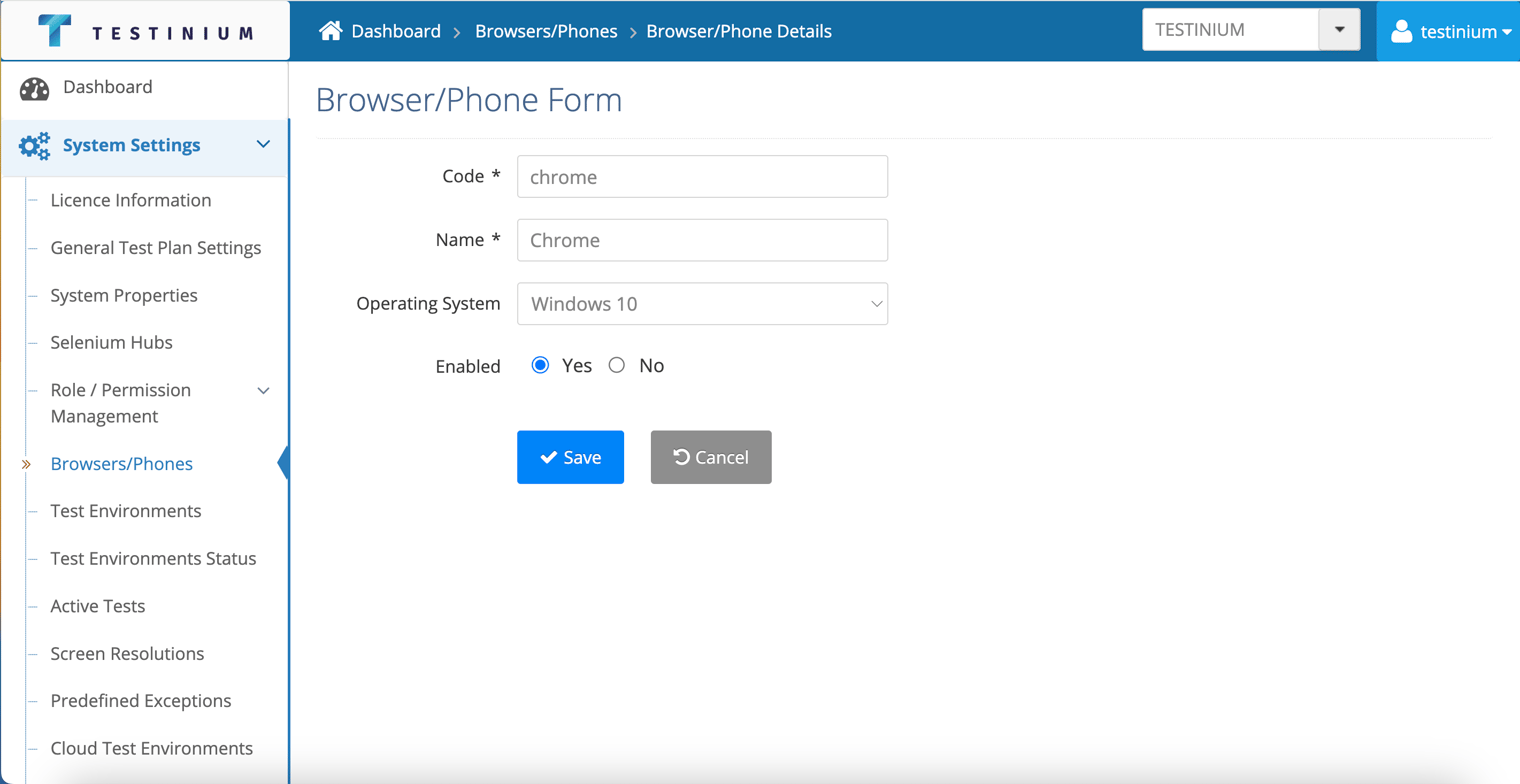This screenshot has height=784, width=1520.
Task: Click the user avatar icon
Action: pos(1401,31)
